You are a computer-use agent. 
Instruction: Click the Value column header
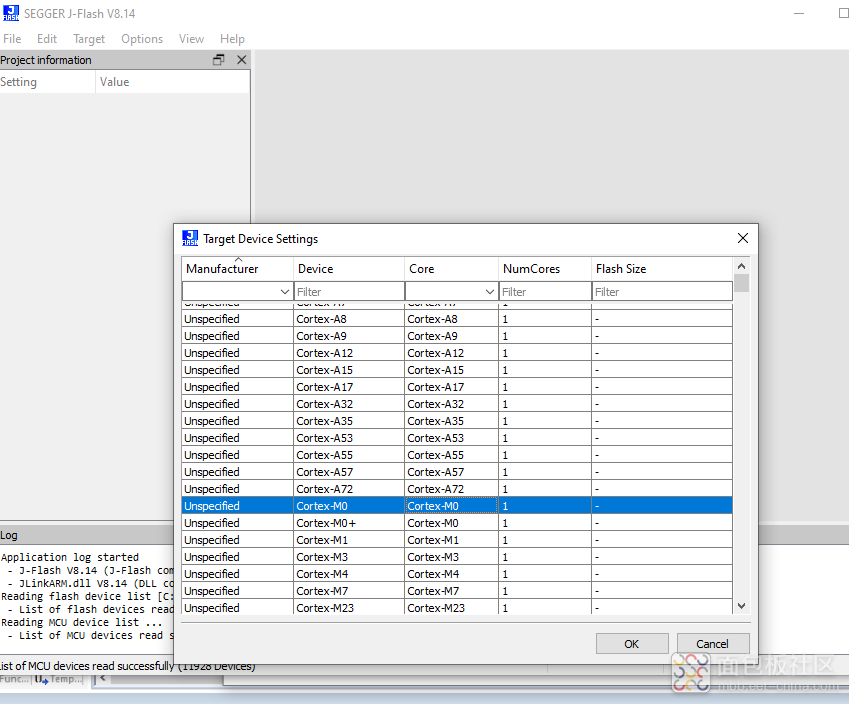(172, 82)
